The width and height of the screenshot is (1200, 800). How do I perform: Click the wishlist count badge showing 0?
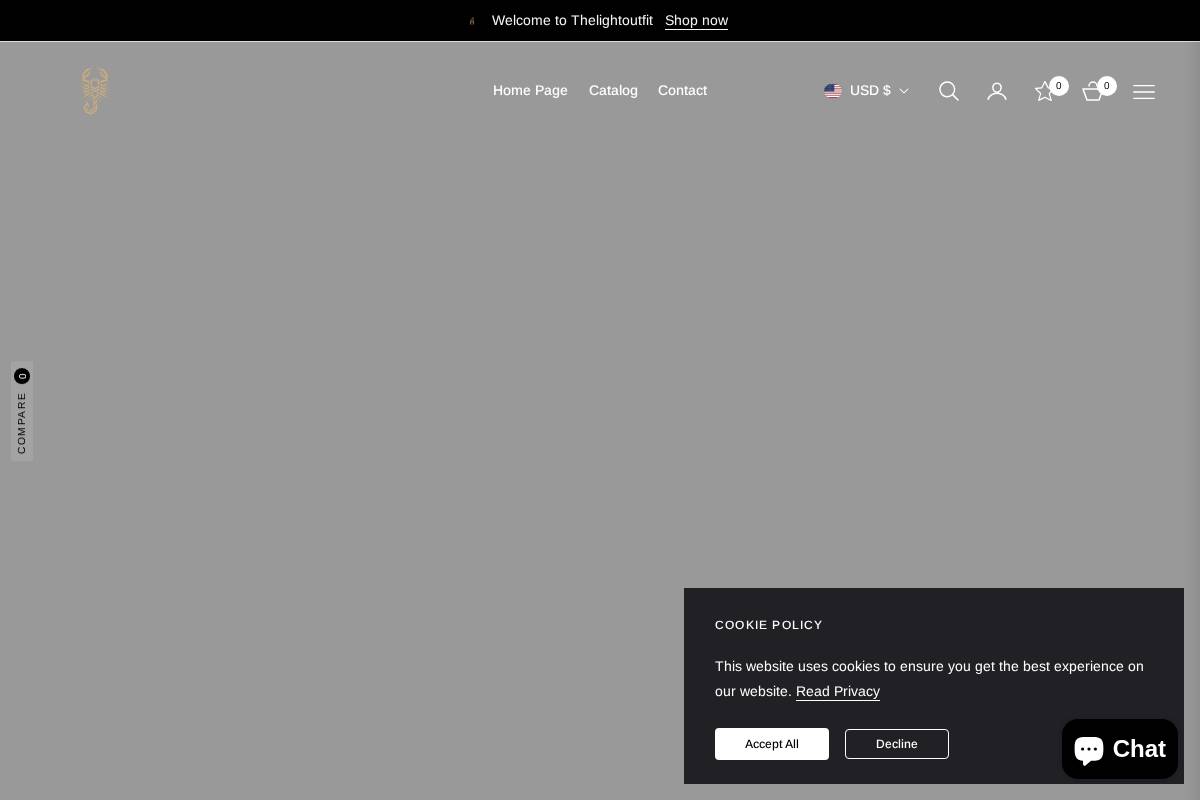[1059, 86]
